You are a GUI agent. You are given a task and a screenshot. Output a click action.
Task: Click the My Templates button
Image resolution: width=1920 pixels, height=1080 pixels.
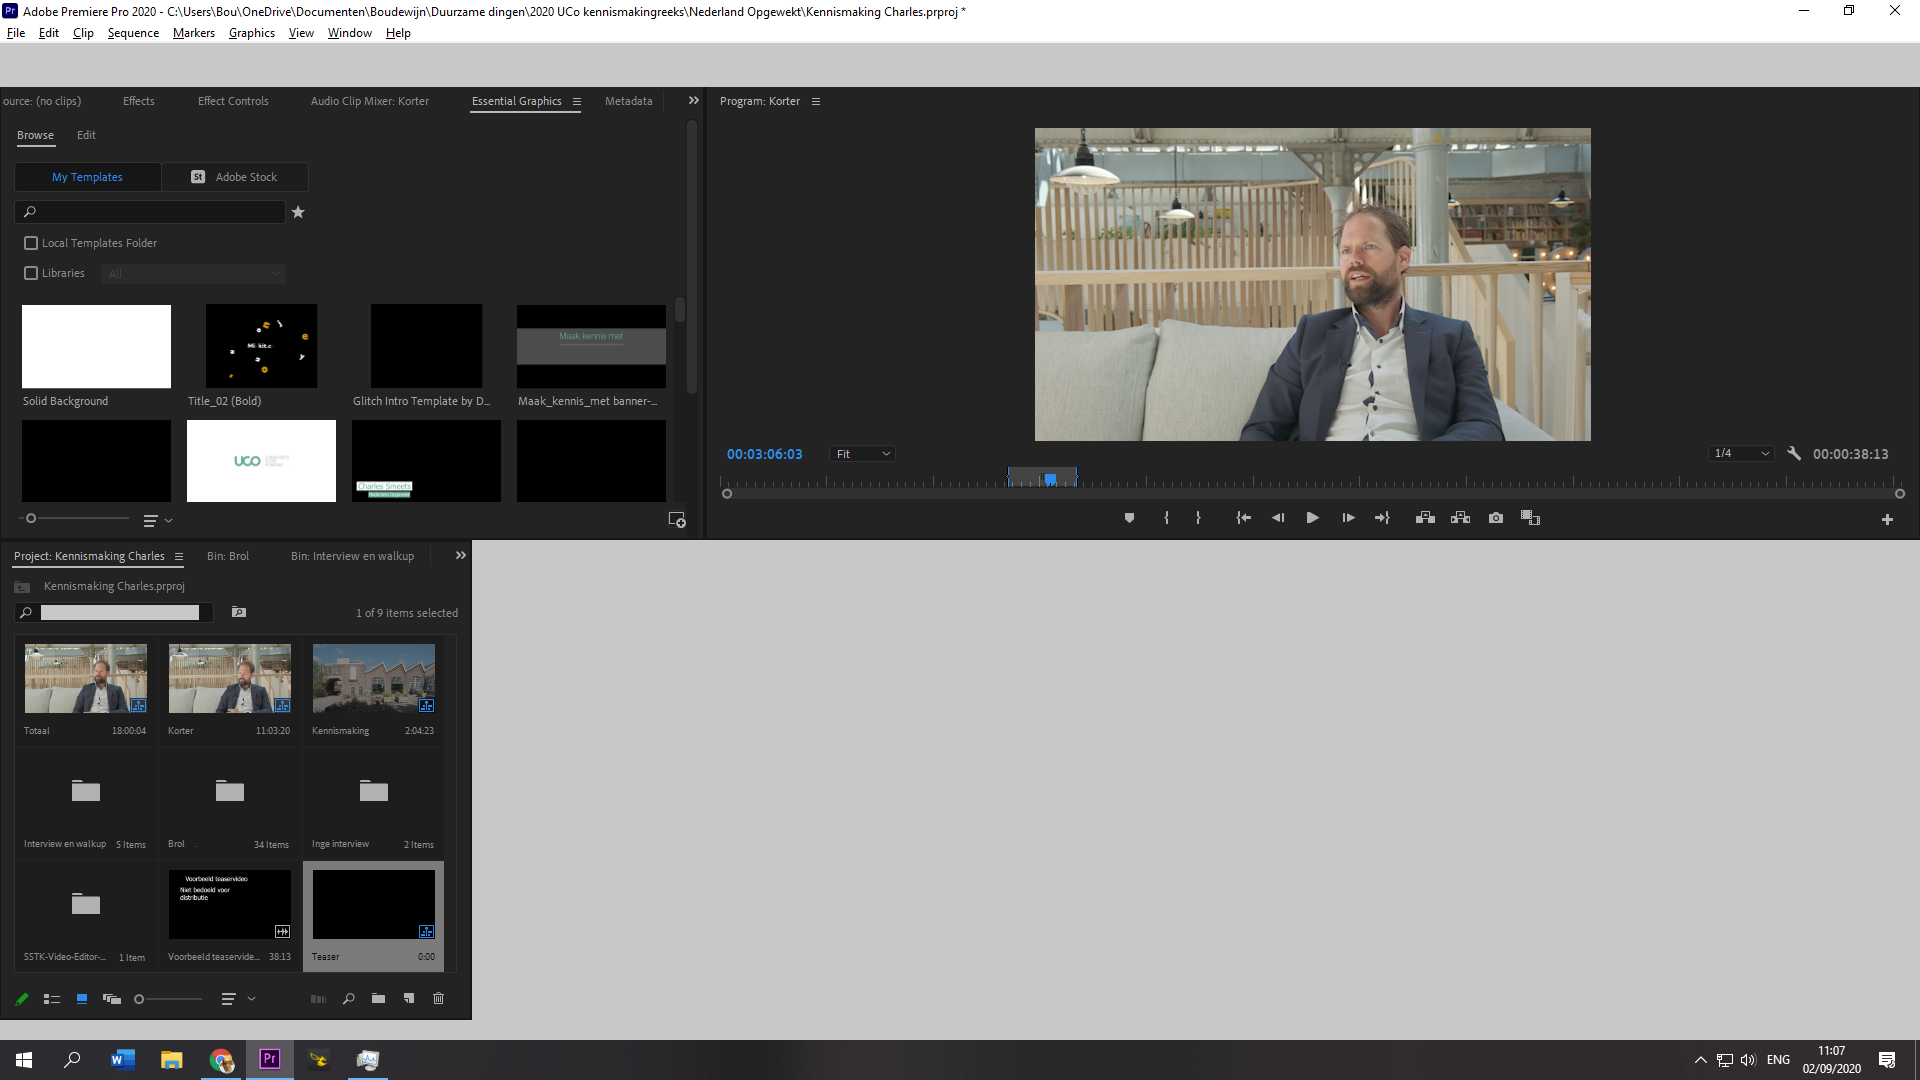coord(87,177)
